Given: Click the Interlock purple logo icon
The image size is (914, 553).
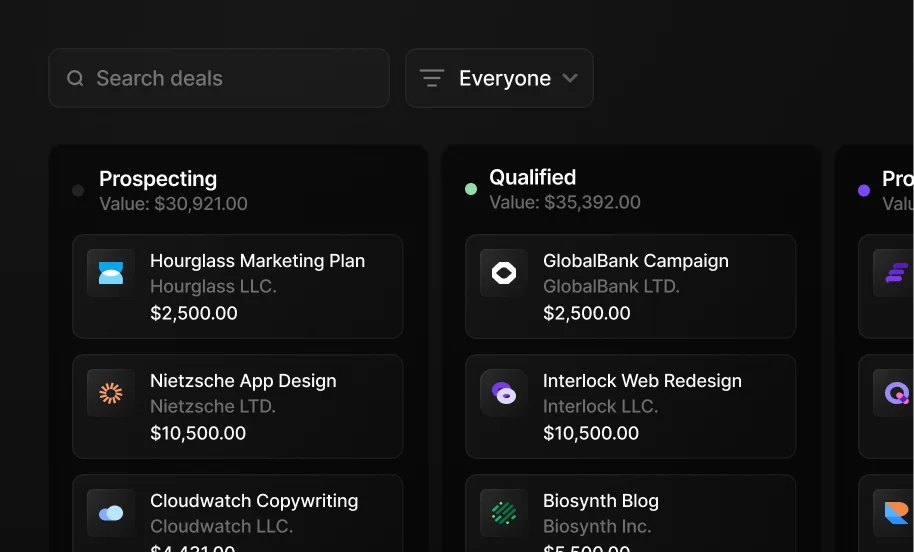Looking at the screenshot, I should (504, 393).
